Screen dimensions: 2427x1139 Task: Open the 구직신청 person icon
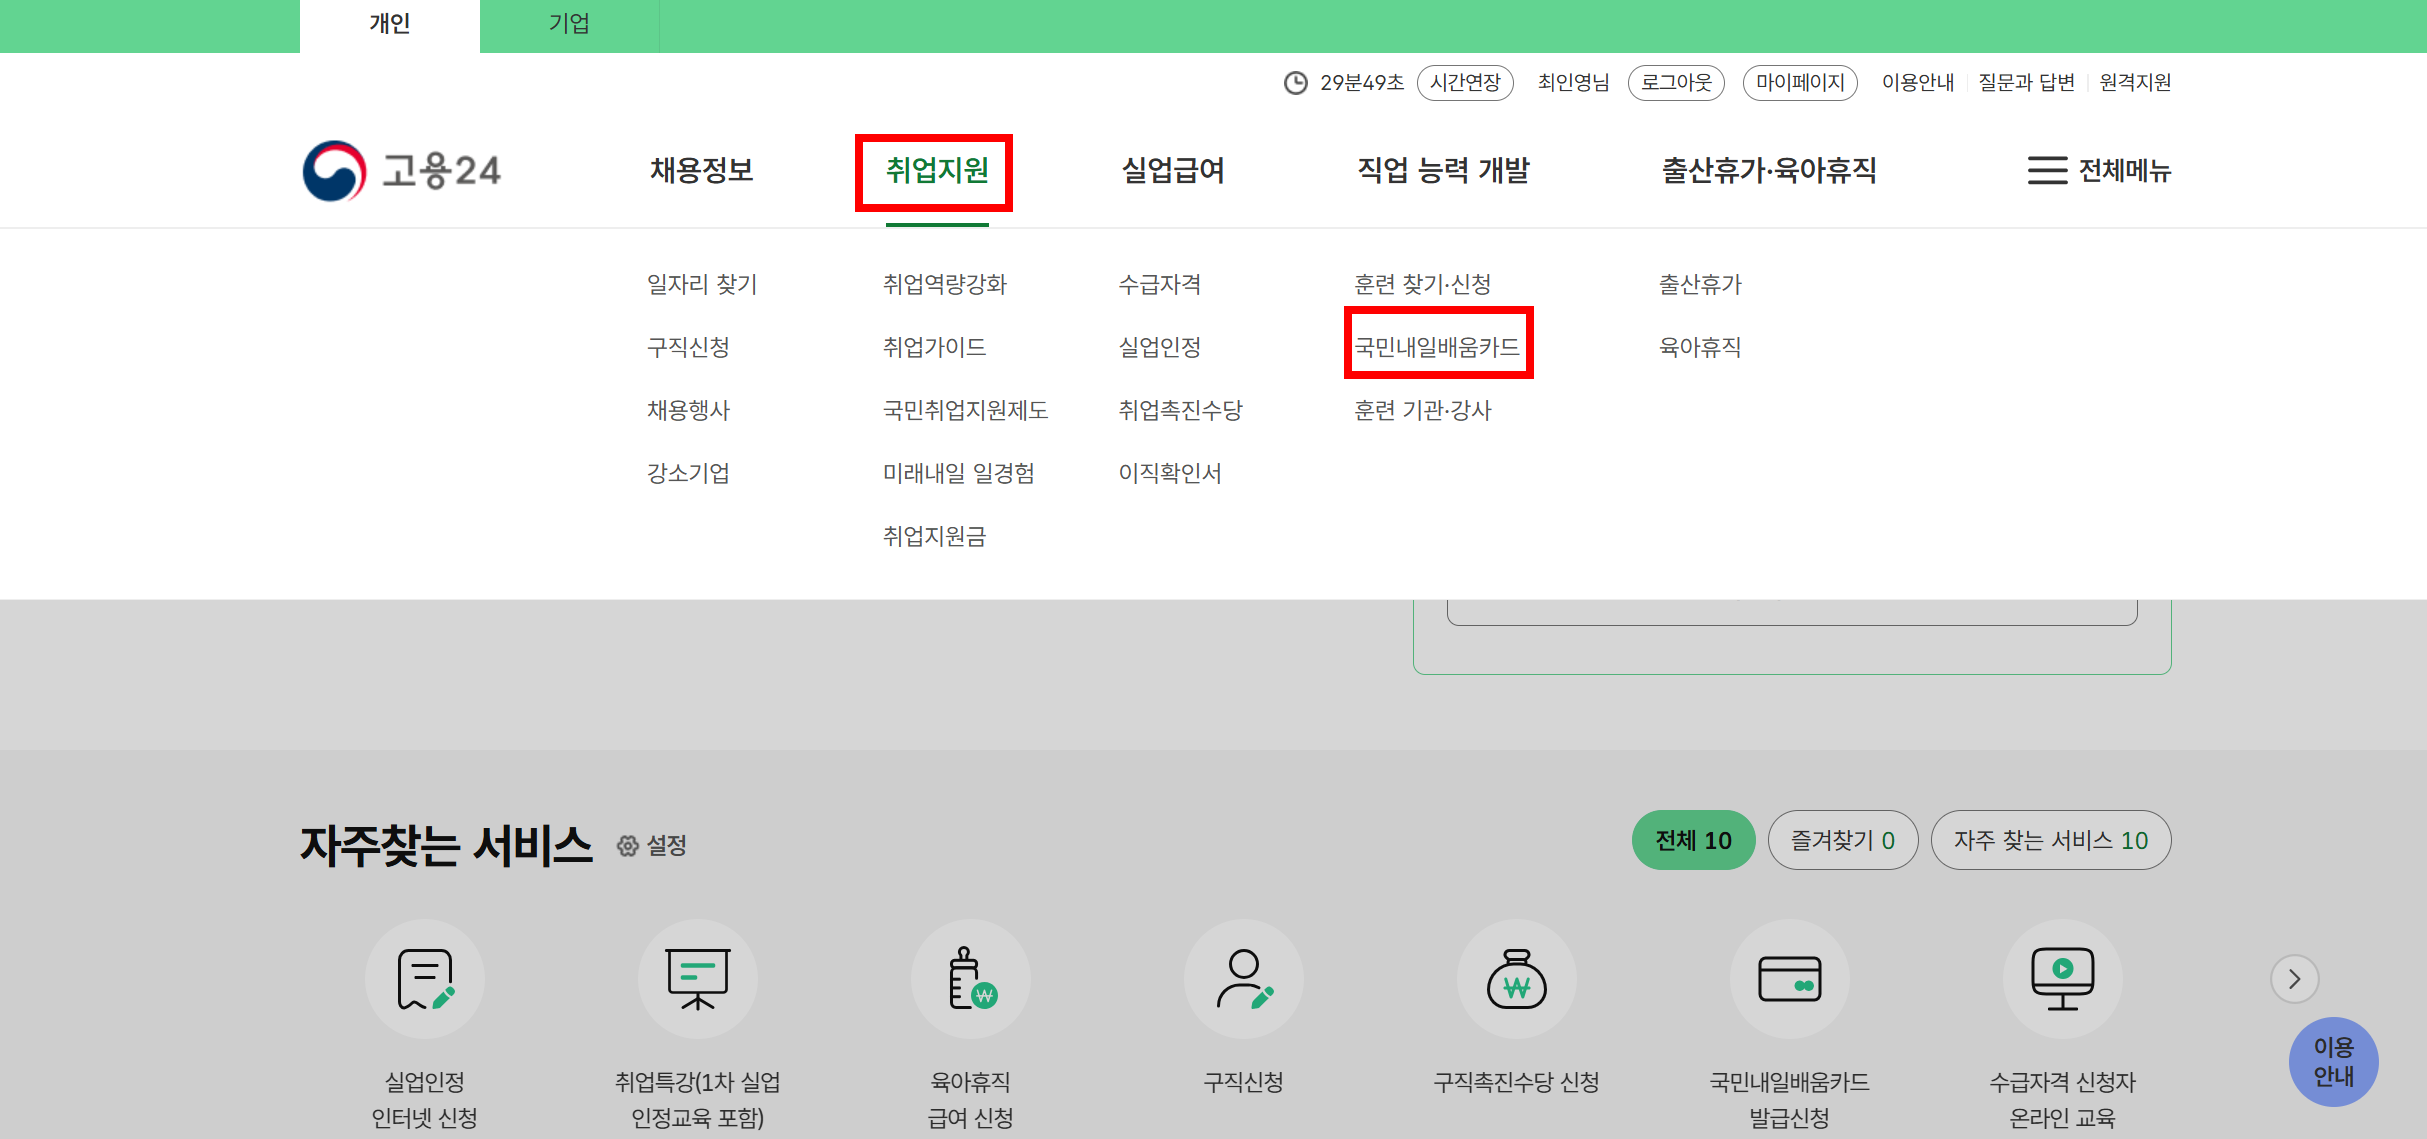(1244, 979)
